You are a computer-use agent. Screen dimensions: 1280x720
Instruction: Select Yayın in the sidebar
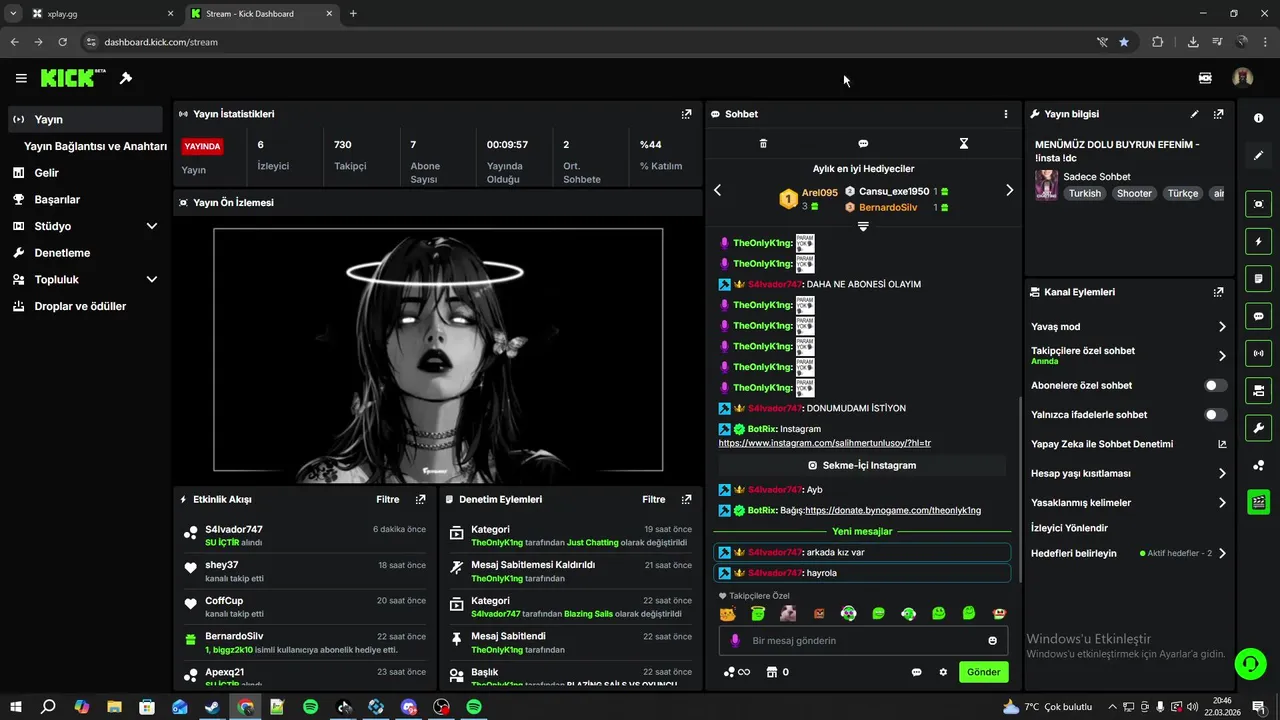point(86,119)
